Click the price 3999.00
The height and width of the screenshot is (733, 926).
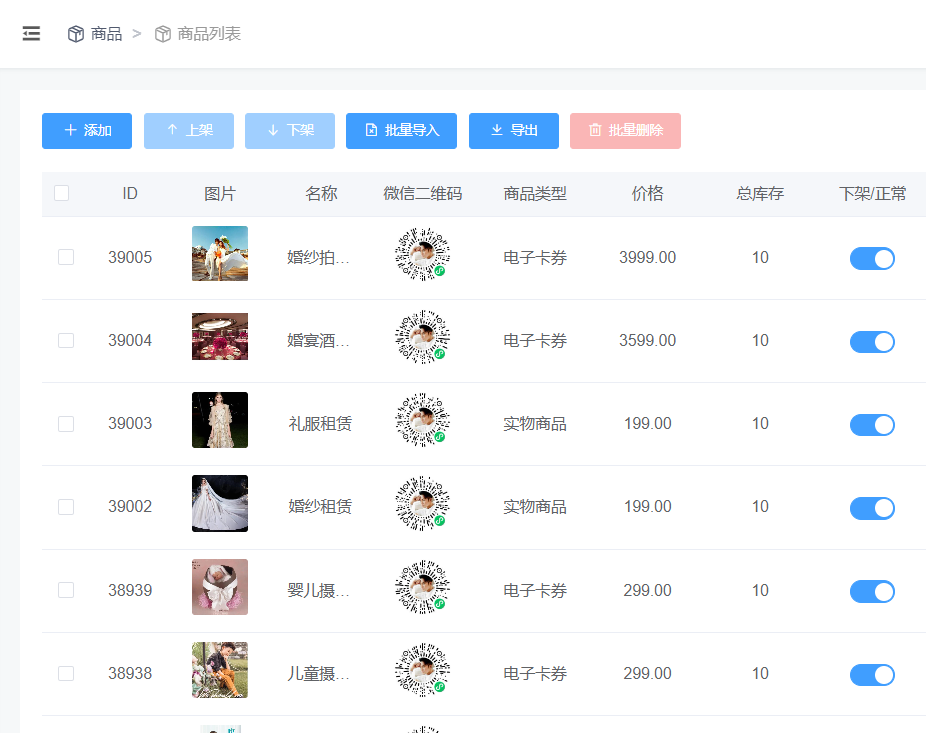point(647,258)
